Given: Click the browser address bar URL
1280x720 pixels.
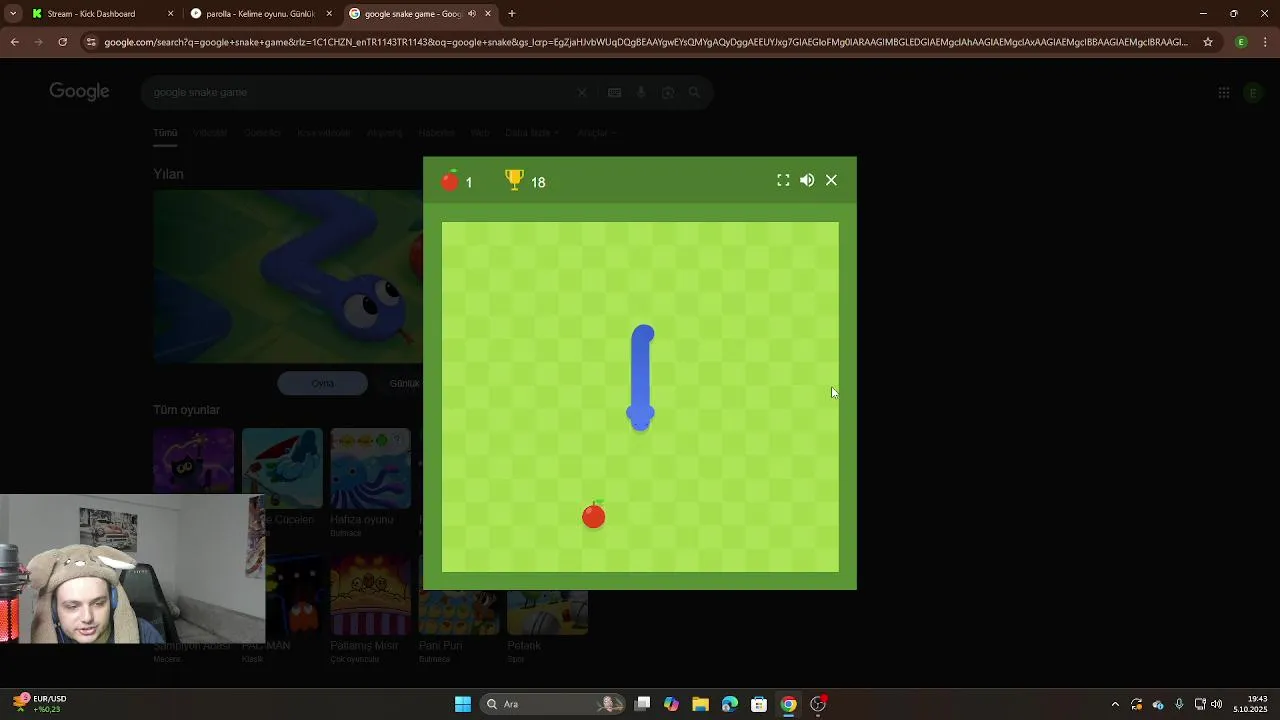Looking at the screenshot, I should click(x=646, y=42).
